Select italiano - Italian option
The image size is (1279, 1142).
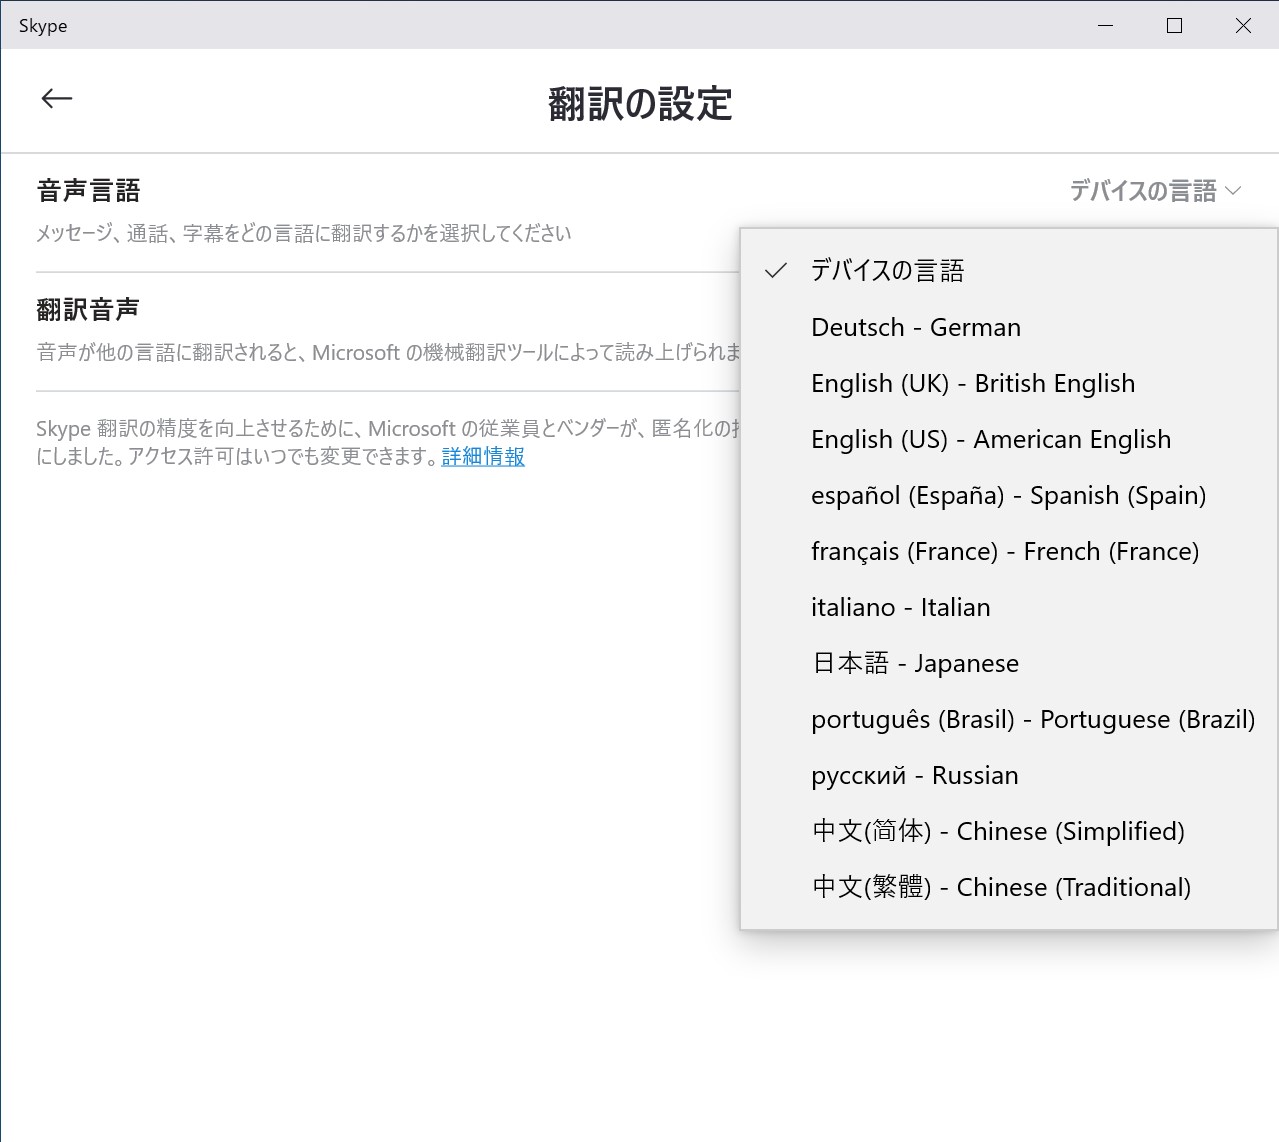(899, 607)
